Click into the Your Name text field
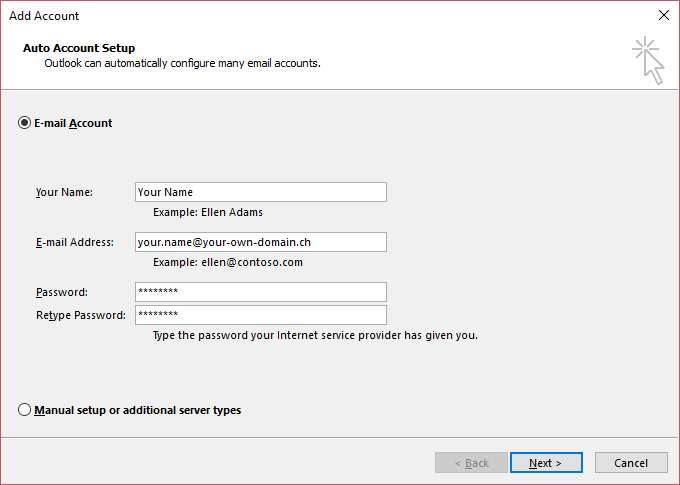Viewport: 680px width, 485px height. (x=261, y=192)
